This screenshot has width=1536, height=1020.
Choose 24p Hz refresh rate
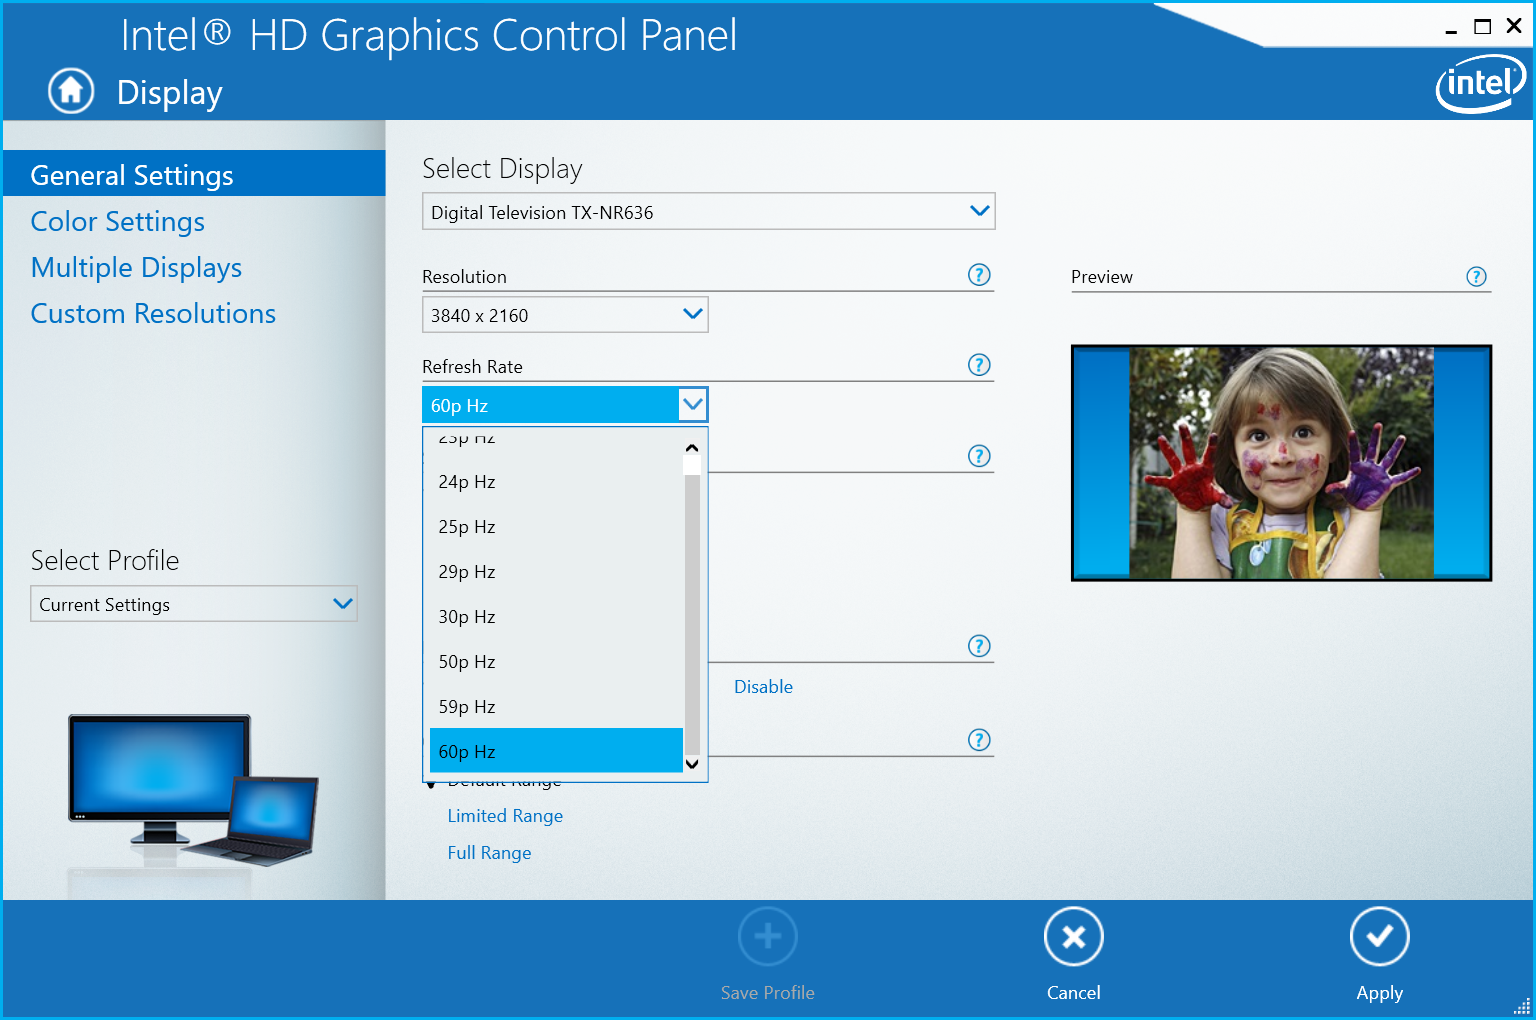tap(556, 482)
